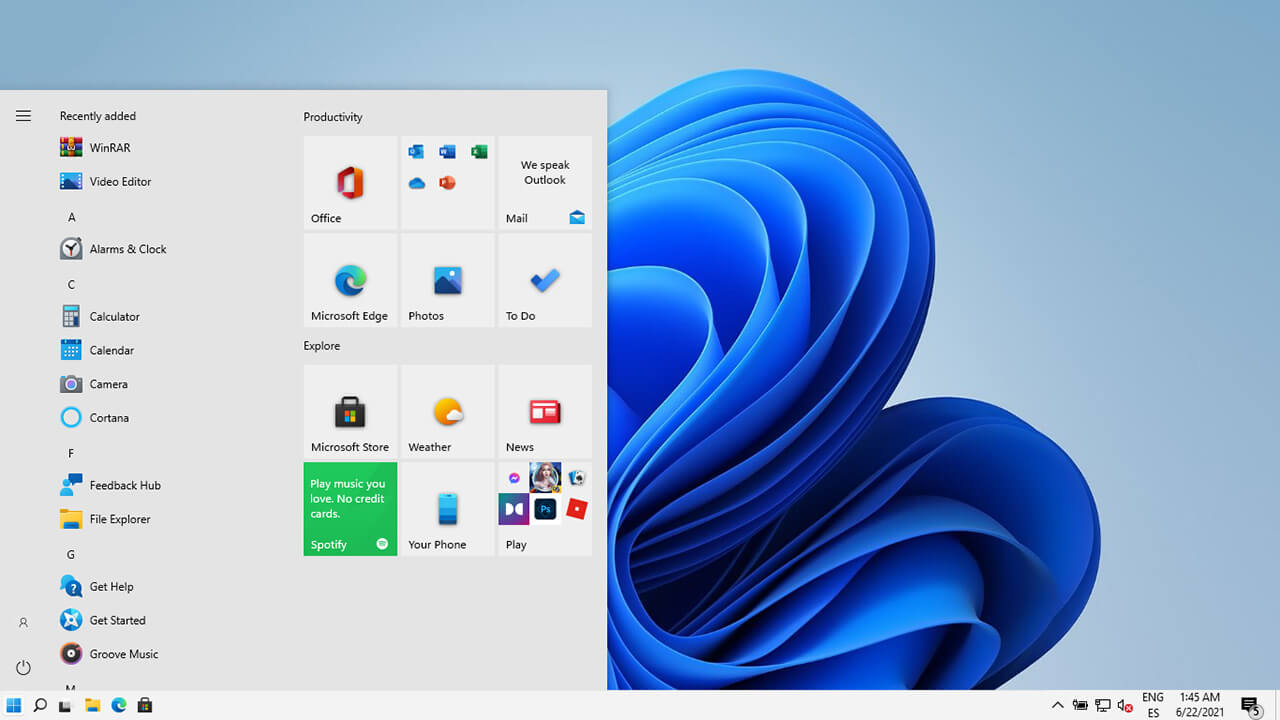The width and height of the screenshot is (1280, 720).
Task: Open the To Do tile
Action: point(545,280)
